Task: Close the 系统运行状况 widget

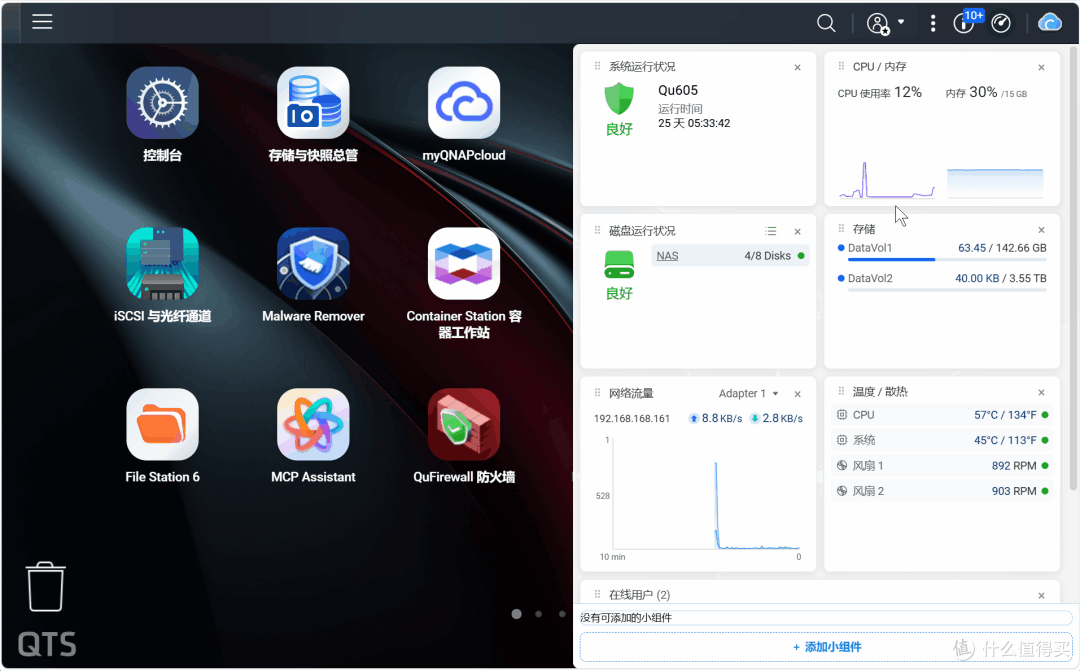Action: [x=797, y=68]
